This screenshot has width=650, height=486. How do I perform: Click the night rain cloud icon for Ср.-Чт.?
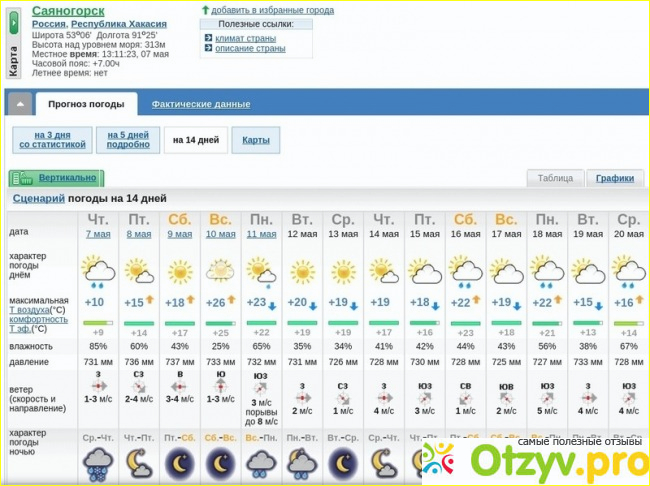(98, 462)
